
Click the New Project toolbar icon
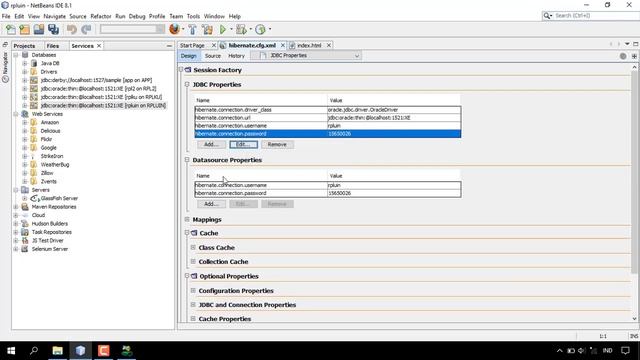pos(24,29)
